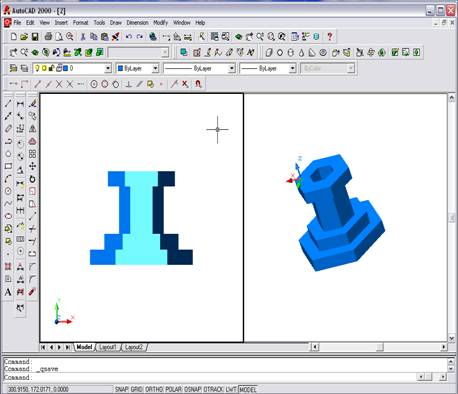The width and height of the screenshot is (458, 394).
Task: Switch to the Layout1 tab
Action: click(108, 347)
